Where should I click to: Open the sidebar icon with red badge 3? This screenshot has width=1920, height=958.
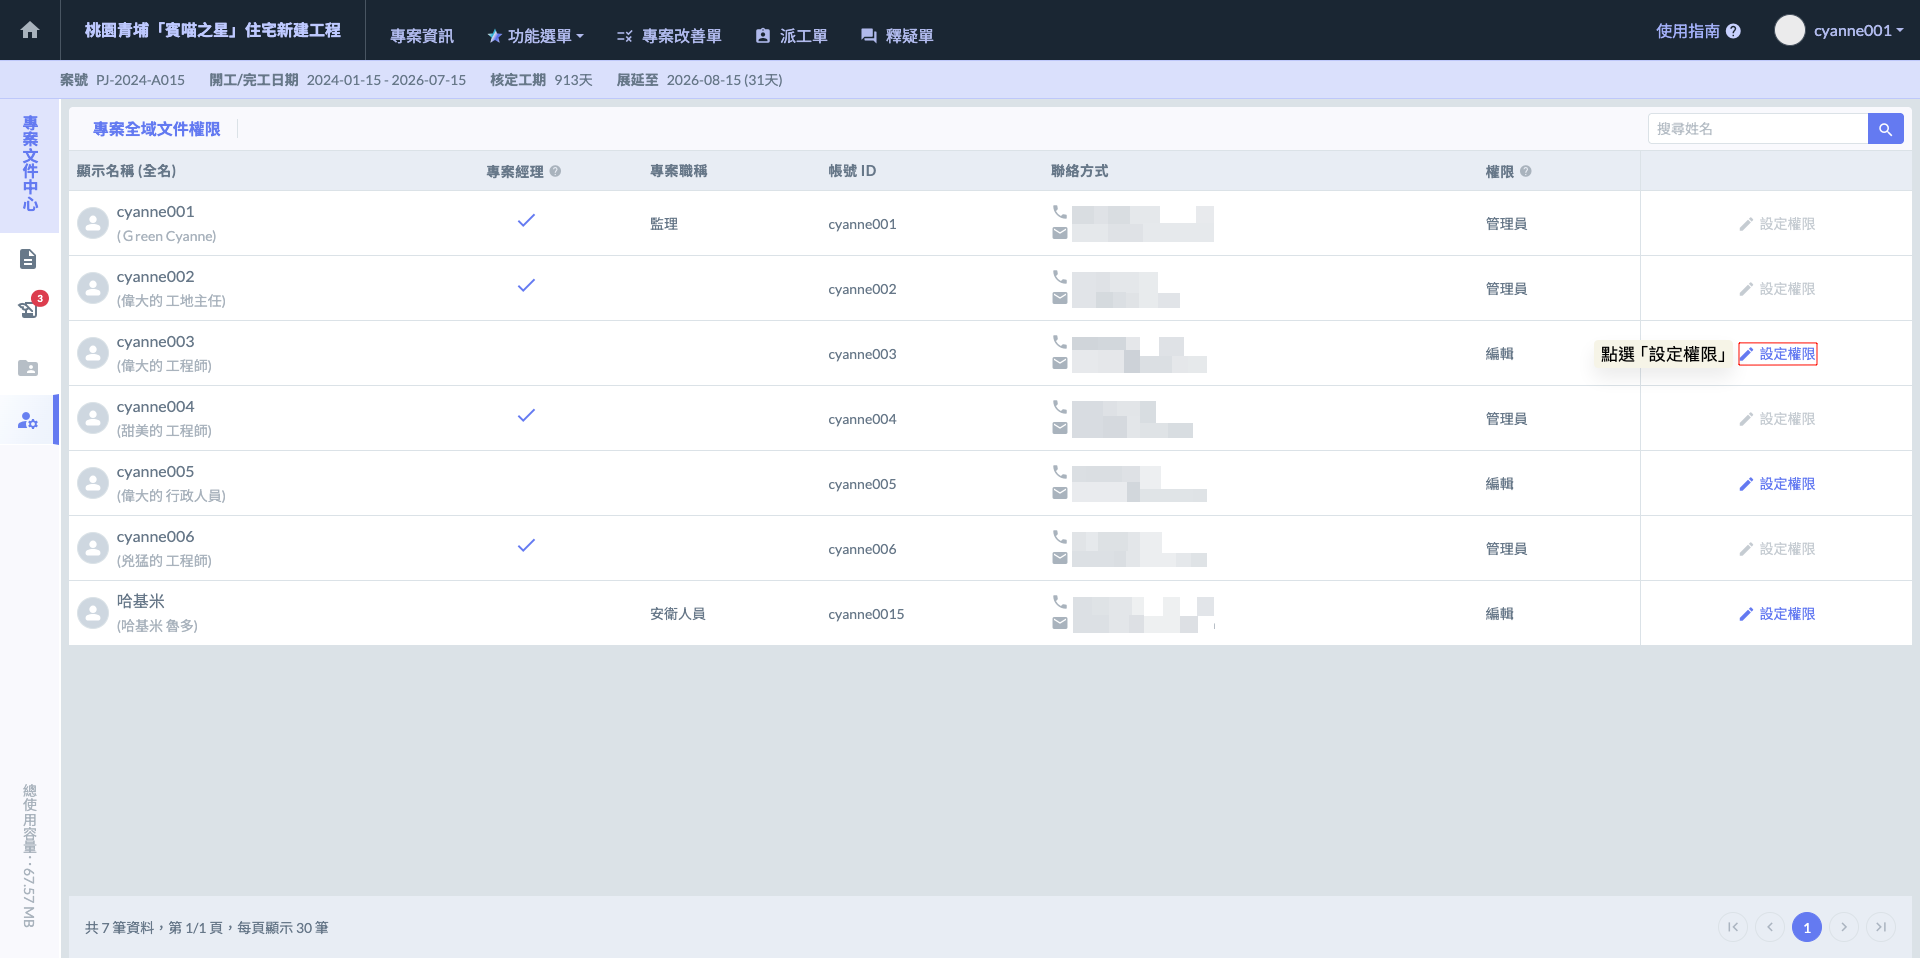coord(28,309)
